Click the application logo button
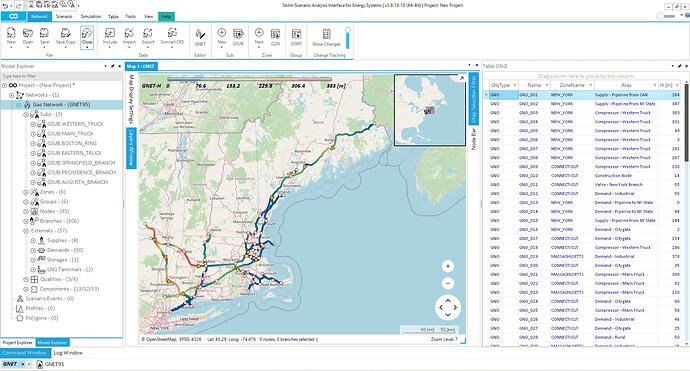 pos(13,16)
